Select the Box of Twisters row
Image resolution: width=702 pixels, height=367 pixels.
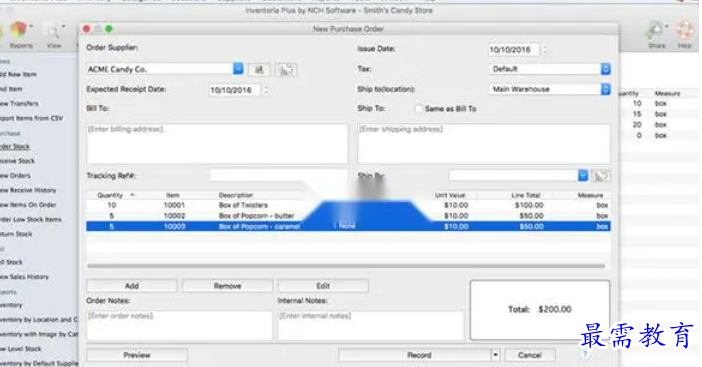coord(348,205)
